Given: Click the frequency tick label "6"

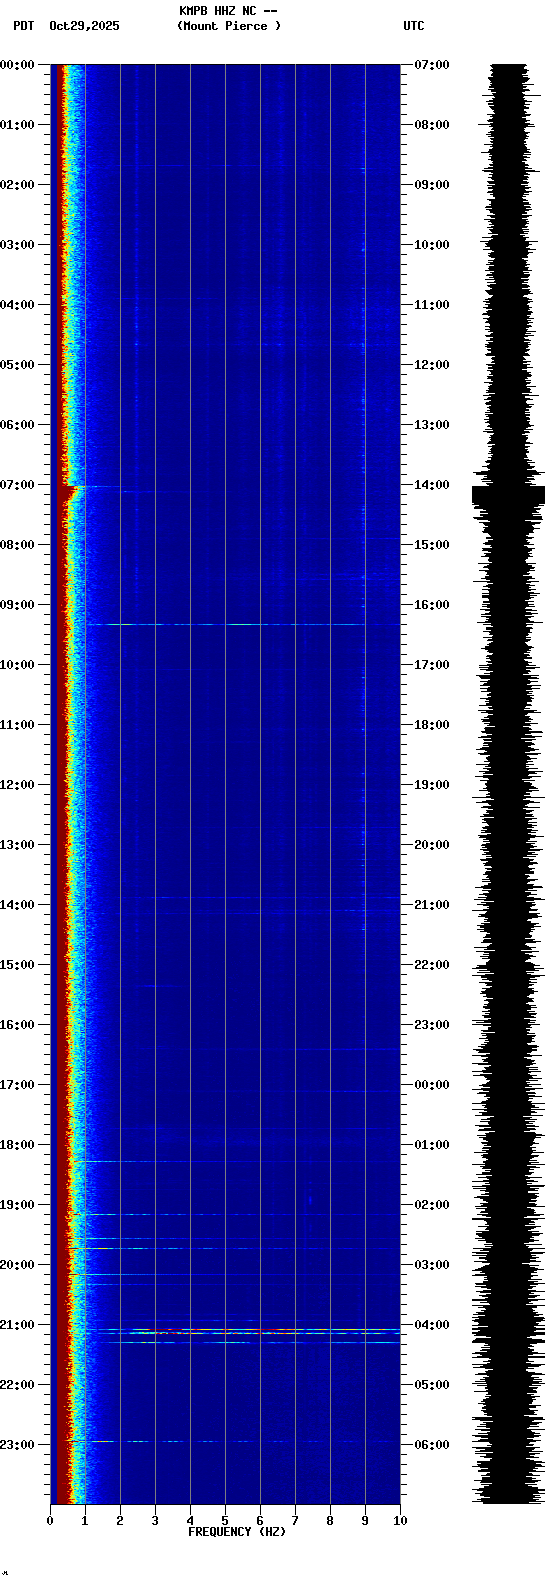Looking at the screenshot, I should pos(260,1521).
